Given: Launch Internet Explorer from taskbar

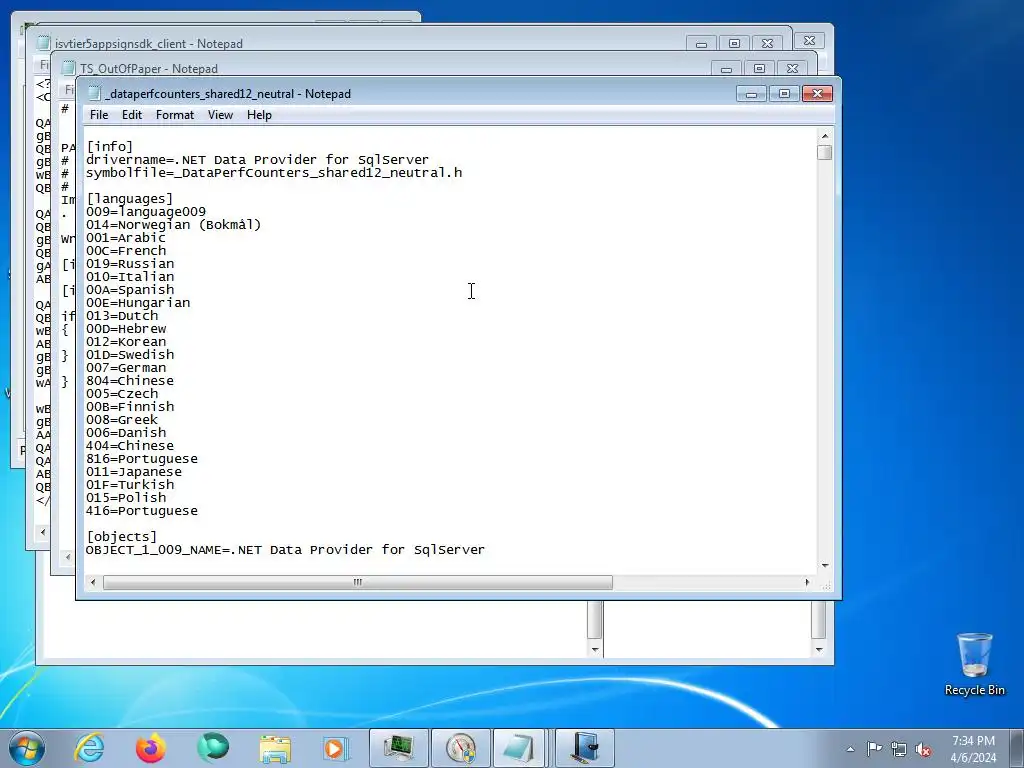Looking at the screenshot, I should tap(89, 748).
